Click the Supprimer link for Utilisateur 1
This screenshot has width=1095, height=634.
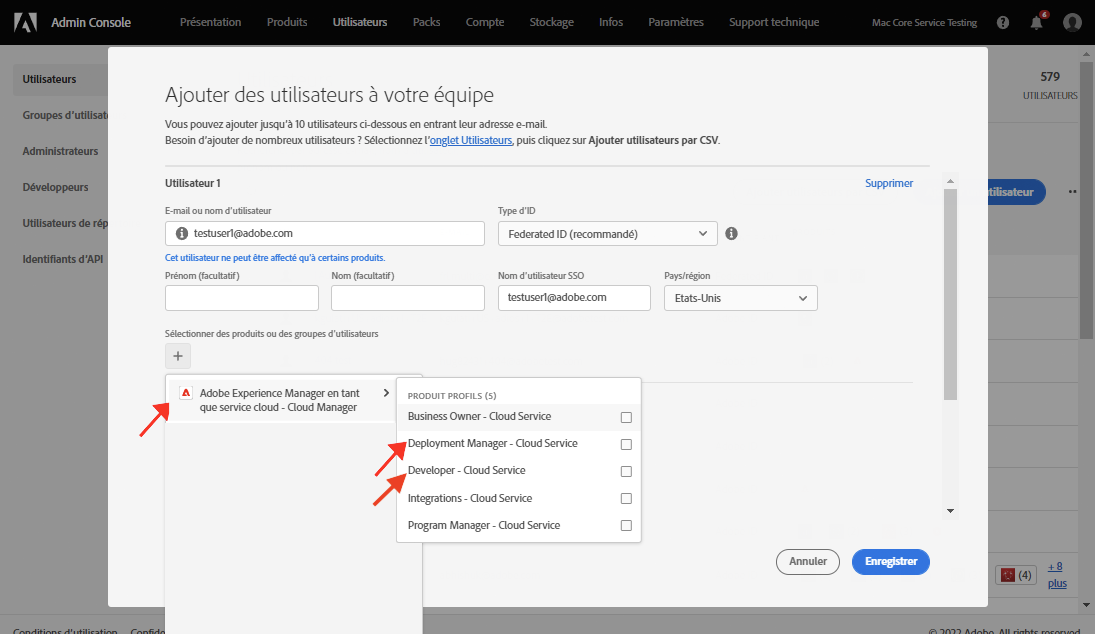coord(888,184)
